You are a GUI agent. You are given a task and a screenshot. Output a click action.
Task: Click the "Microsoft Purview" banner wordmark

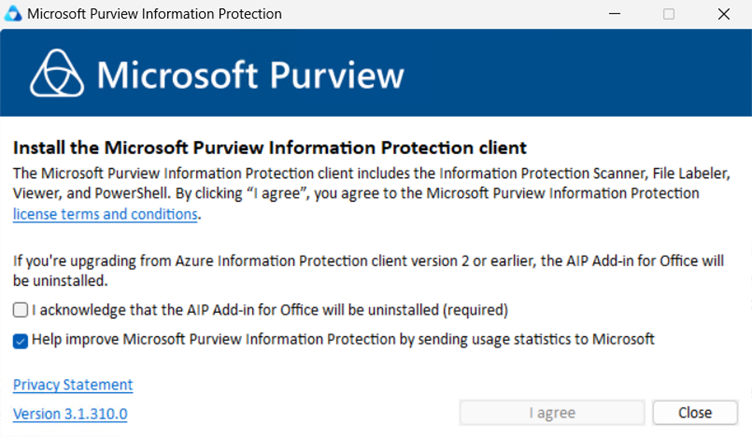pos(250,75)
